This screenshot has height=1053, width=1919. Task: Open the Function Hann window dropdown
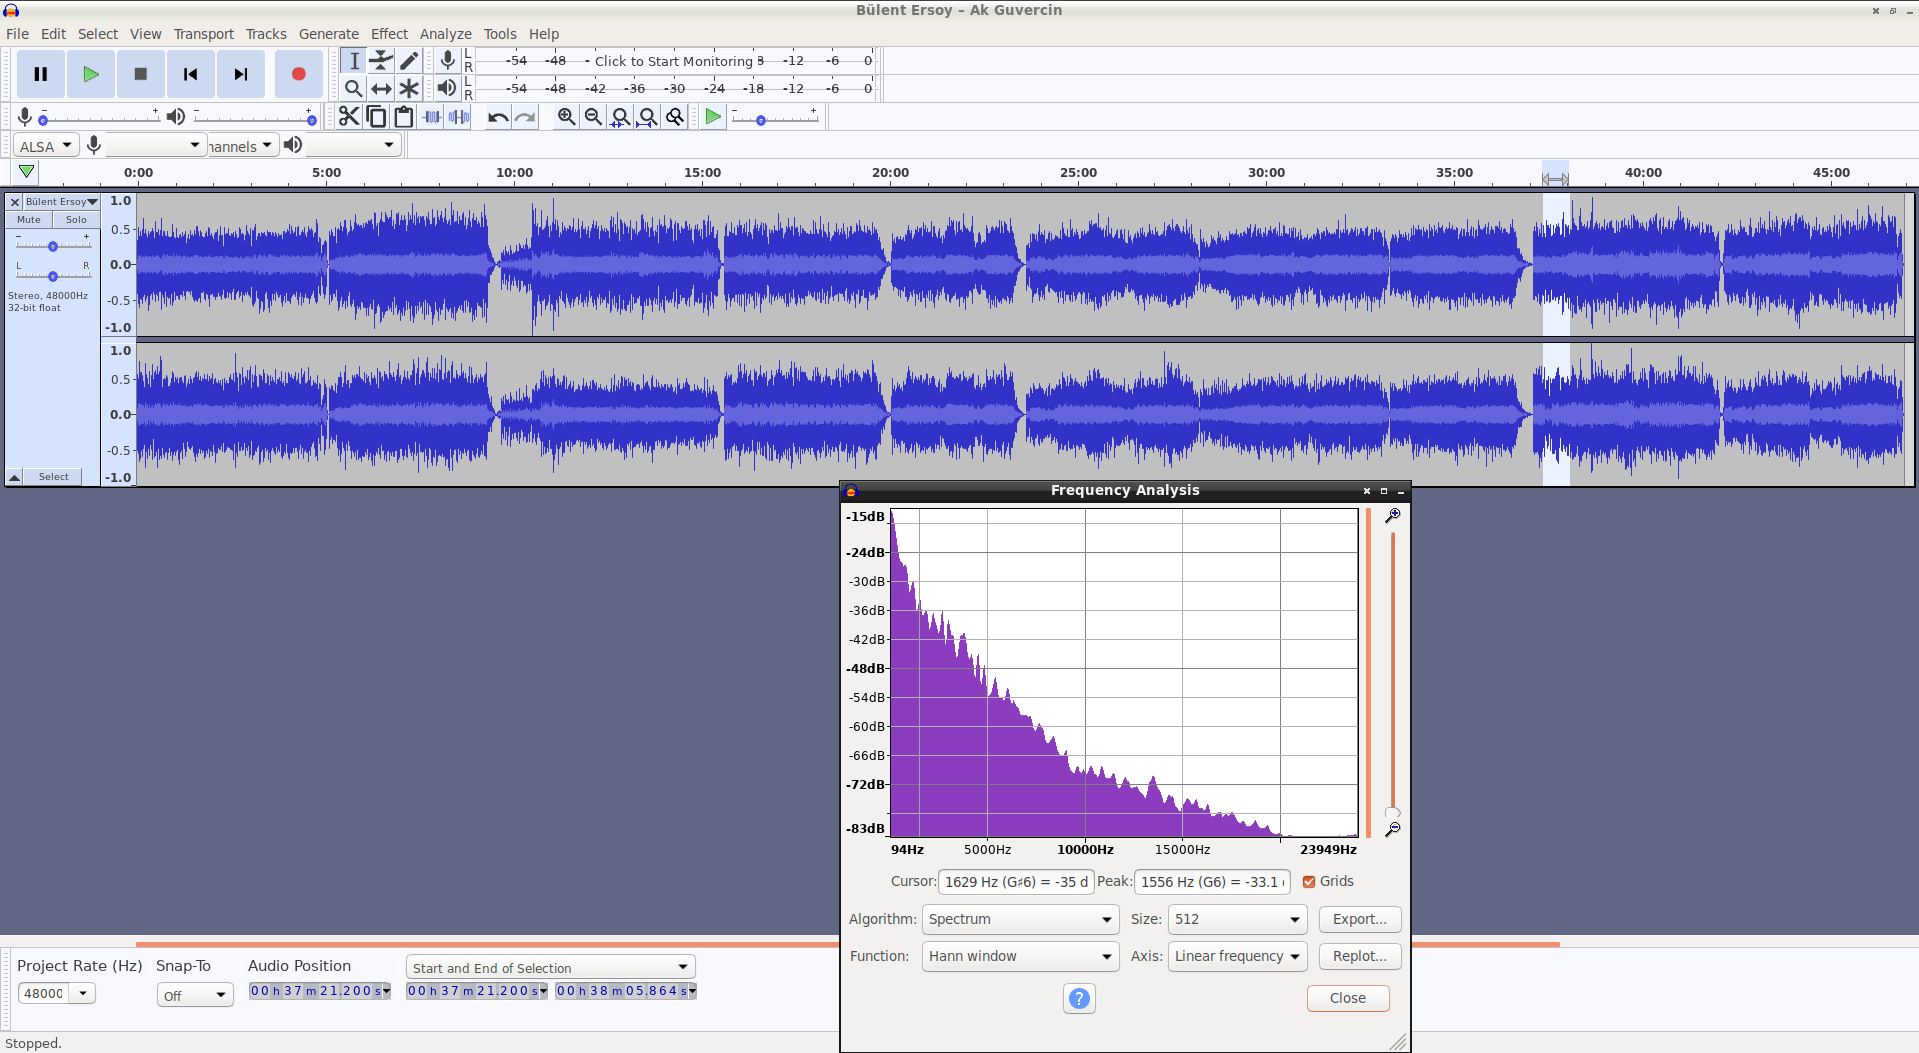coord(1020,956)
